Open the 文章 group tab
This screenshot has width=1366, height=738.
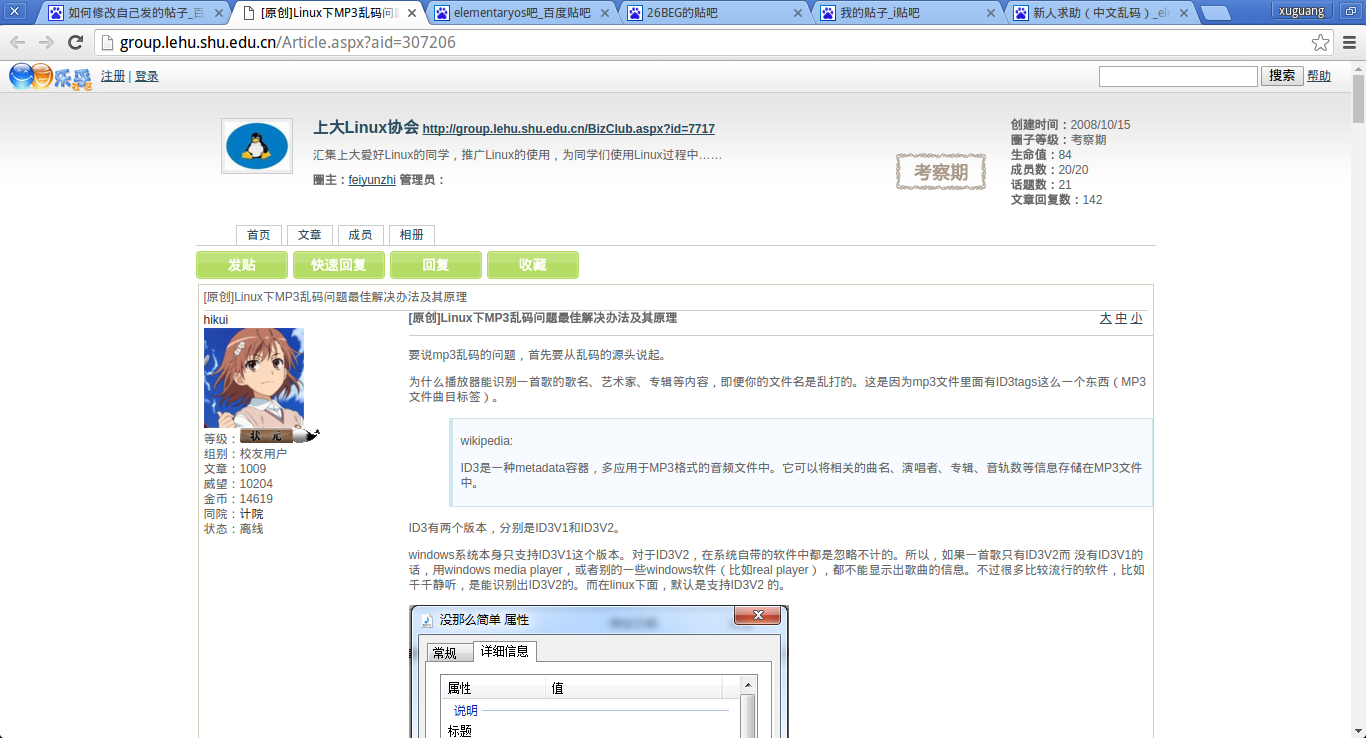310,235
